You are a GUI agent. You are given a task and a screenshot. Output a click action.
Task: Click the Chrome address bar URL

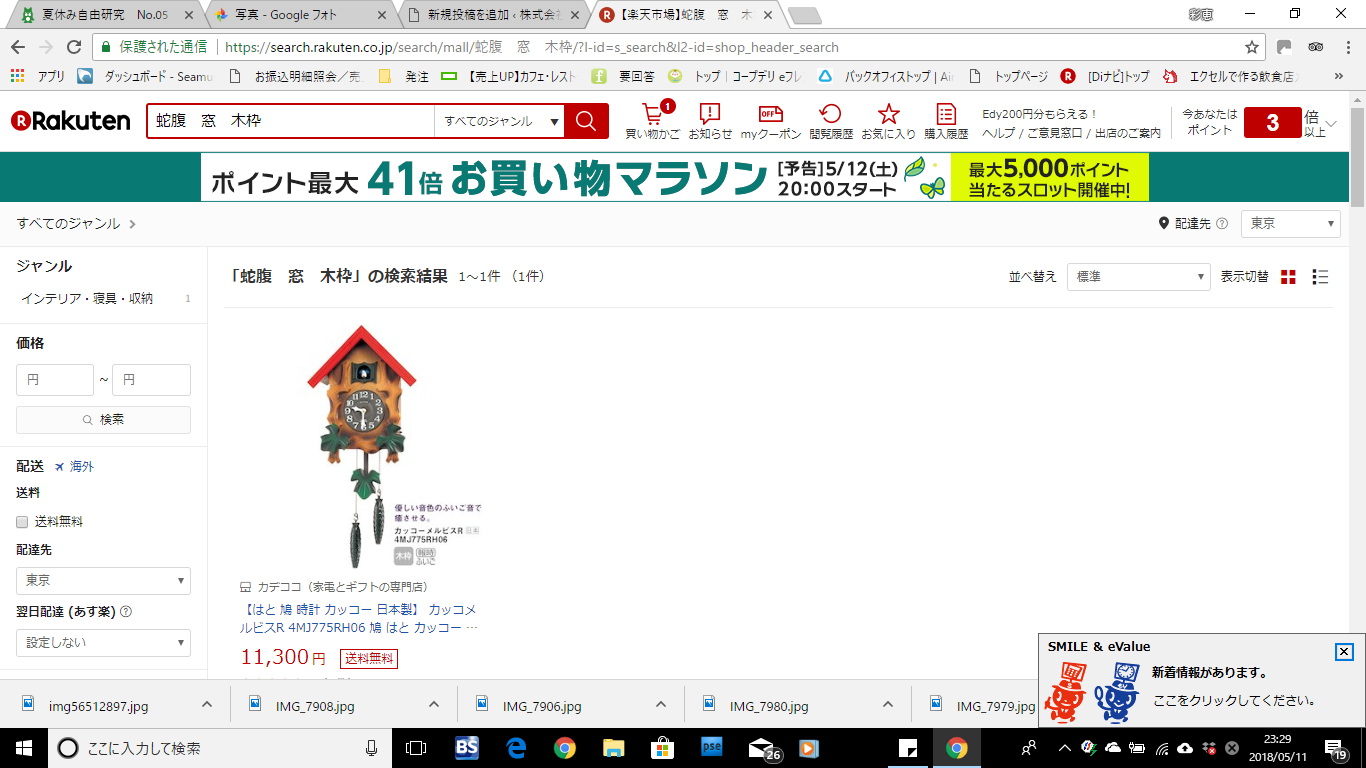tap(532, 47)
